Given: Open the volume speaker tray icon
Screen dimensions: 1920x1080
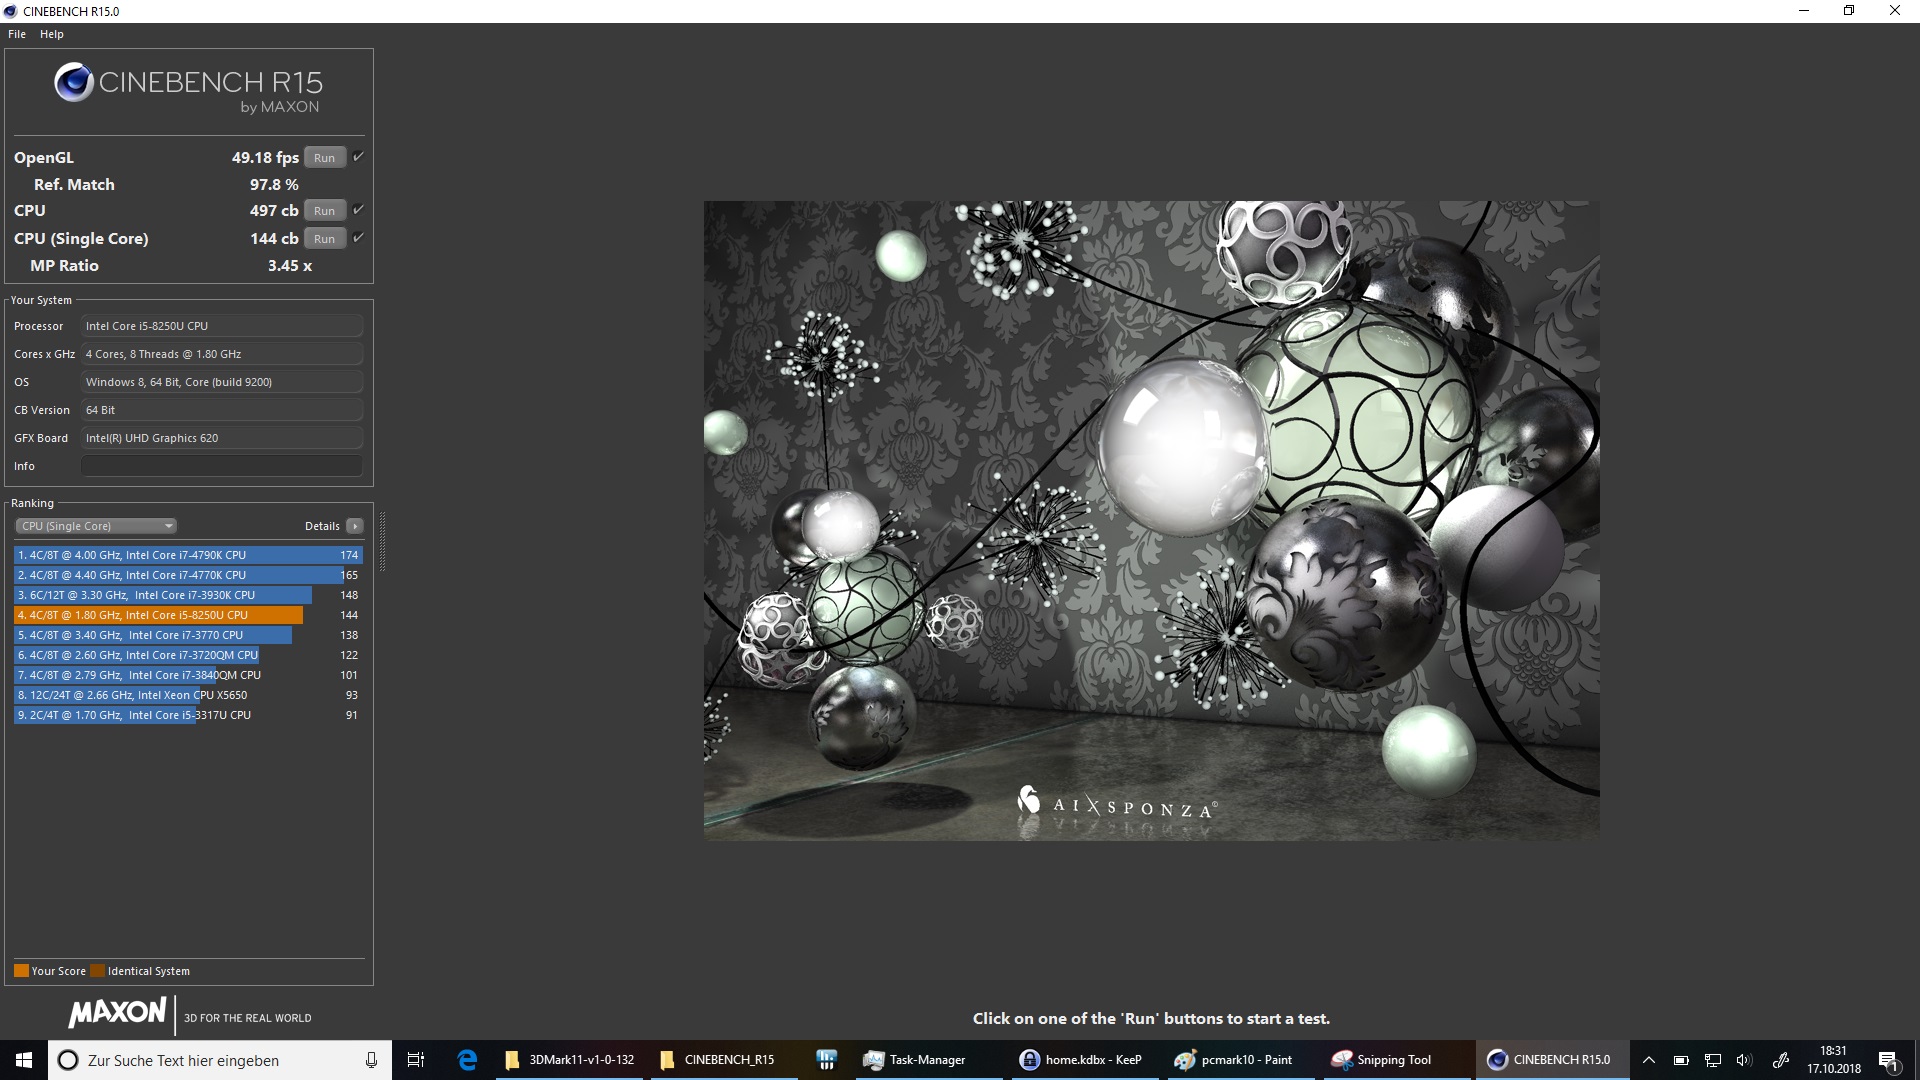Looking at the screenshot, I should click(1744, 1060).
